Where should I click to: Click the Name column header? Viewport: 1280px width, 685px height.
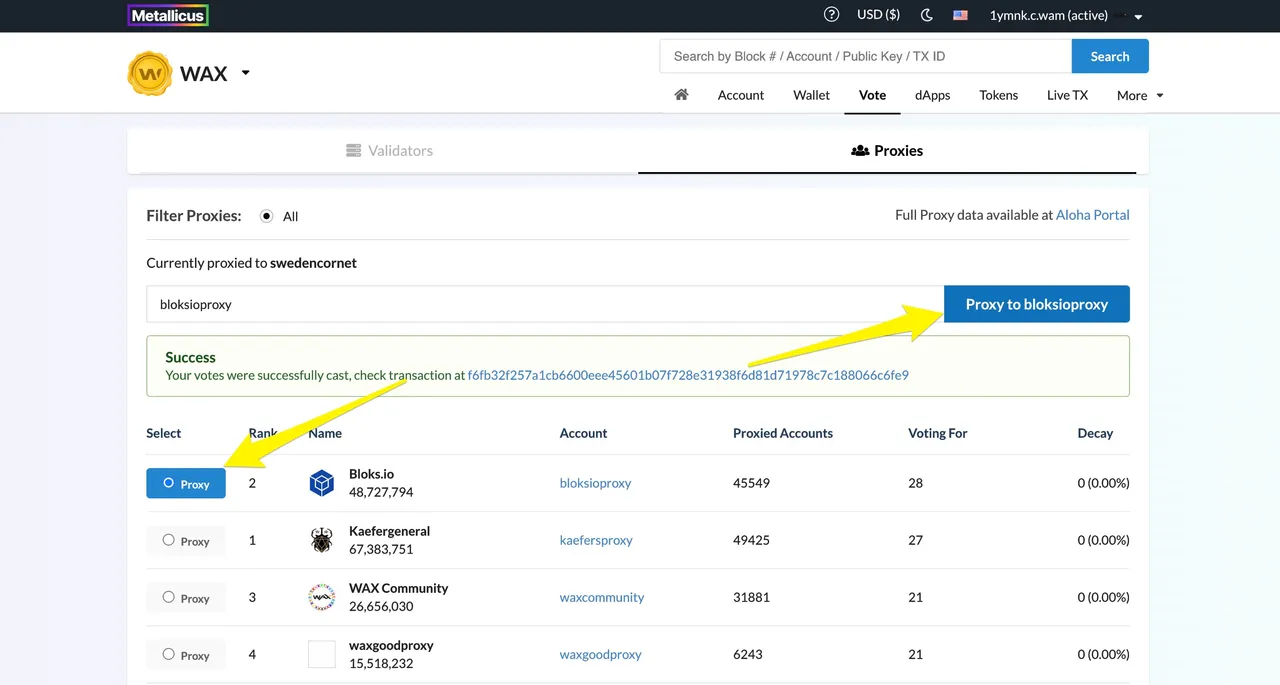tap(325, 433)
